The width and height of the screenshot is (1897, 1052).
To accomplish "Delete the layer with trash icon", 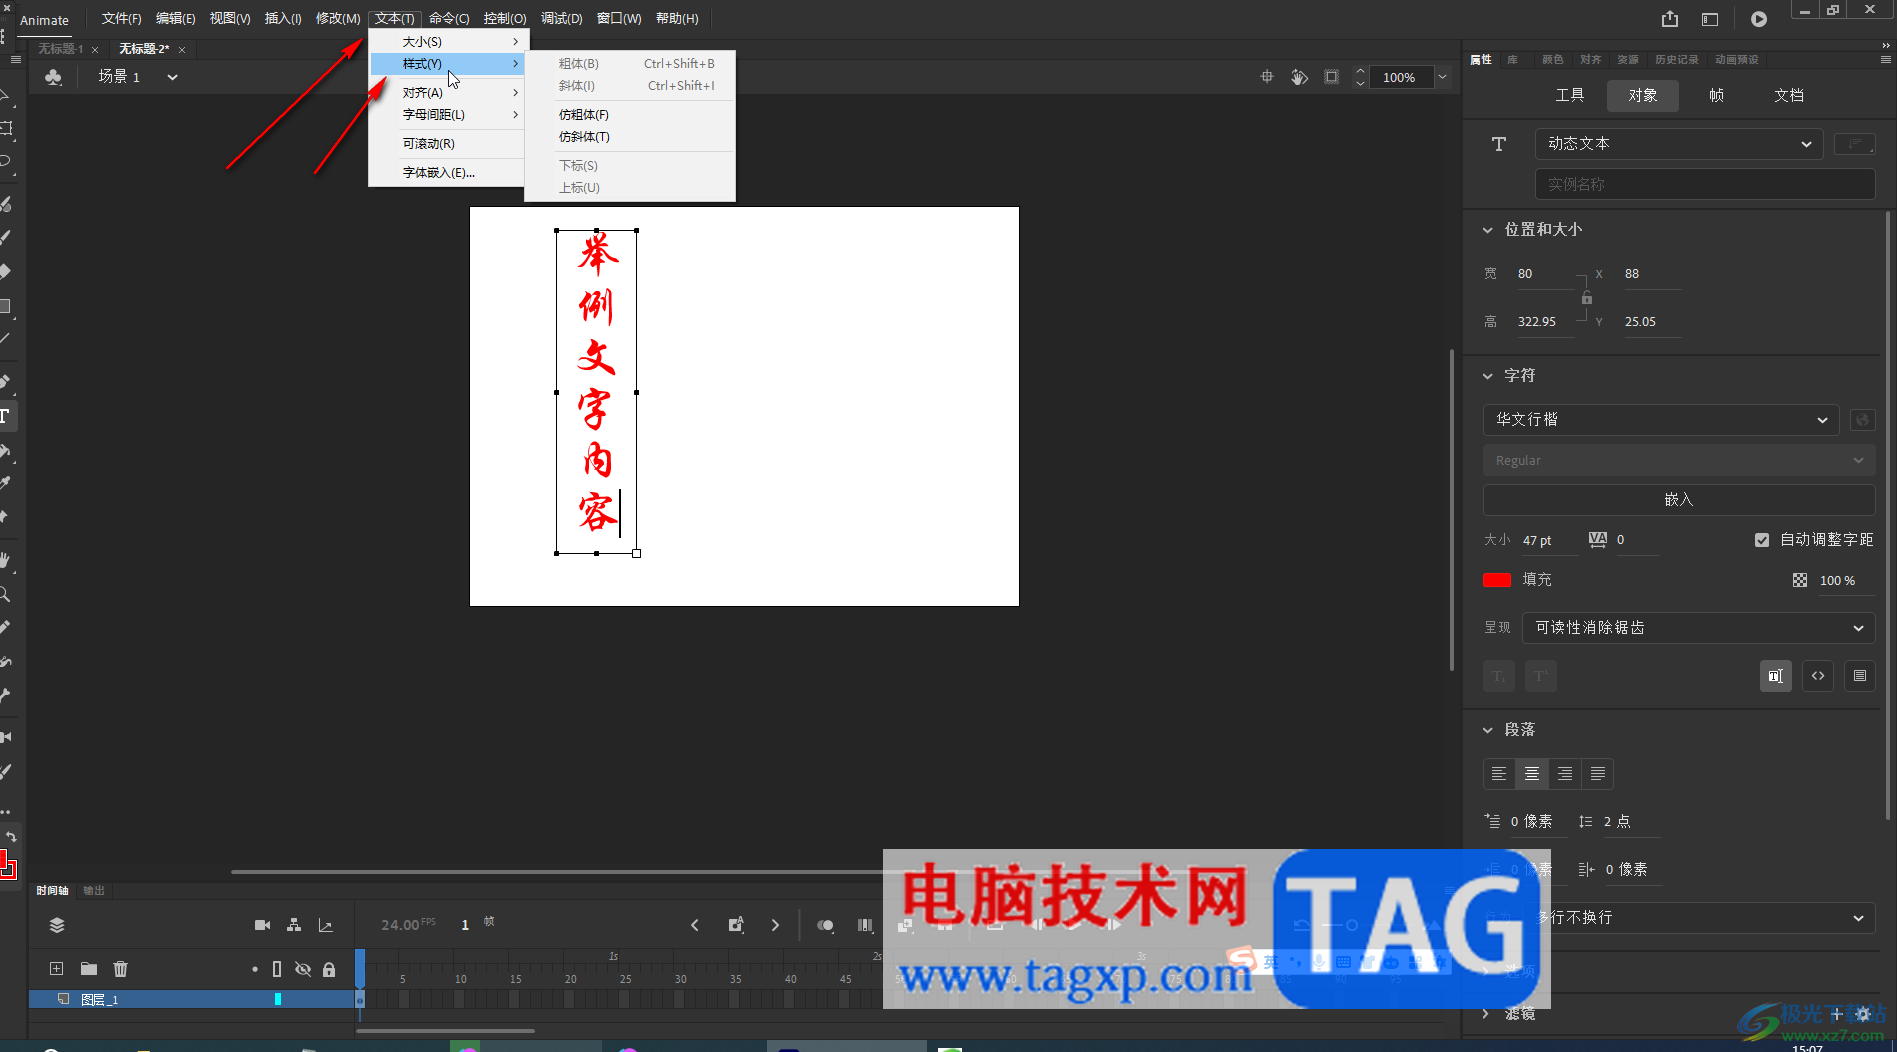I will pyautogui.click(x=121, y=969).
